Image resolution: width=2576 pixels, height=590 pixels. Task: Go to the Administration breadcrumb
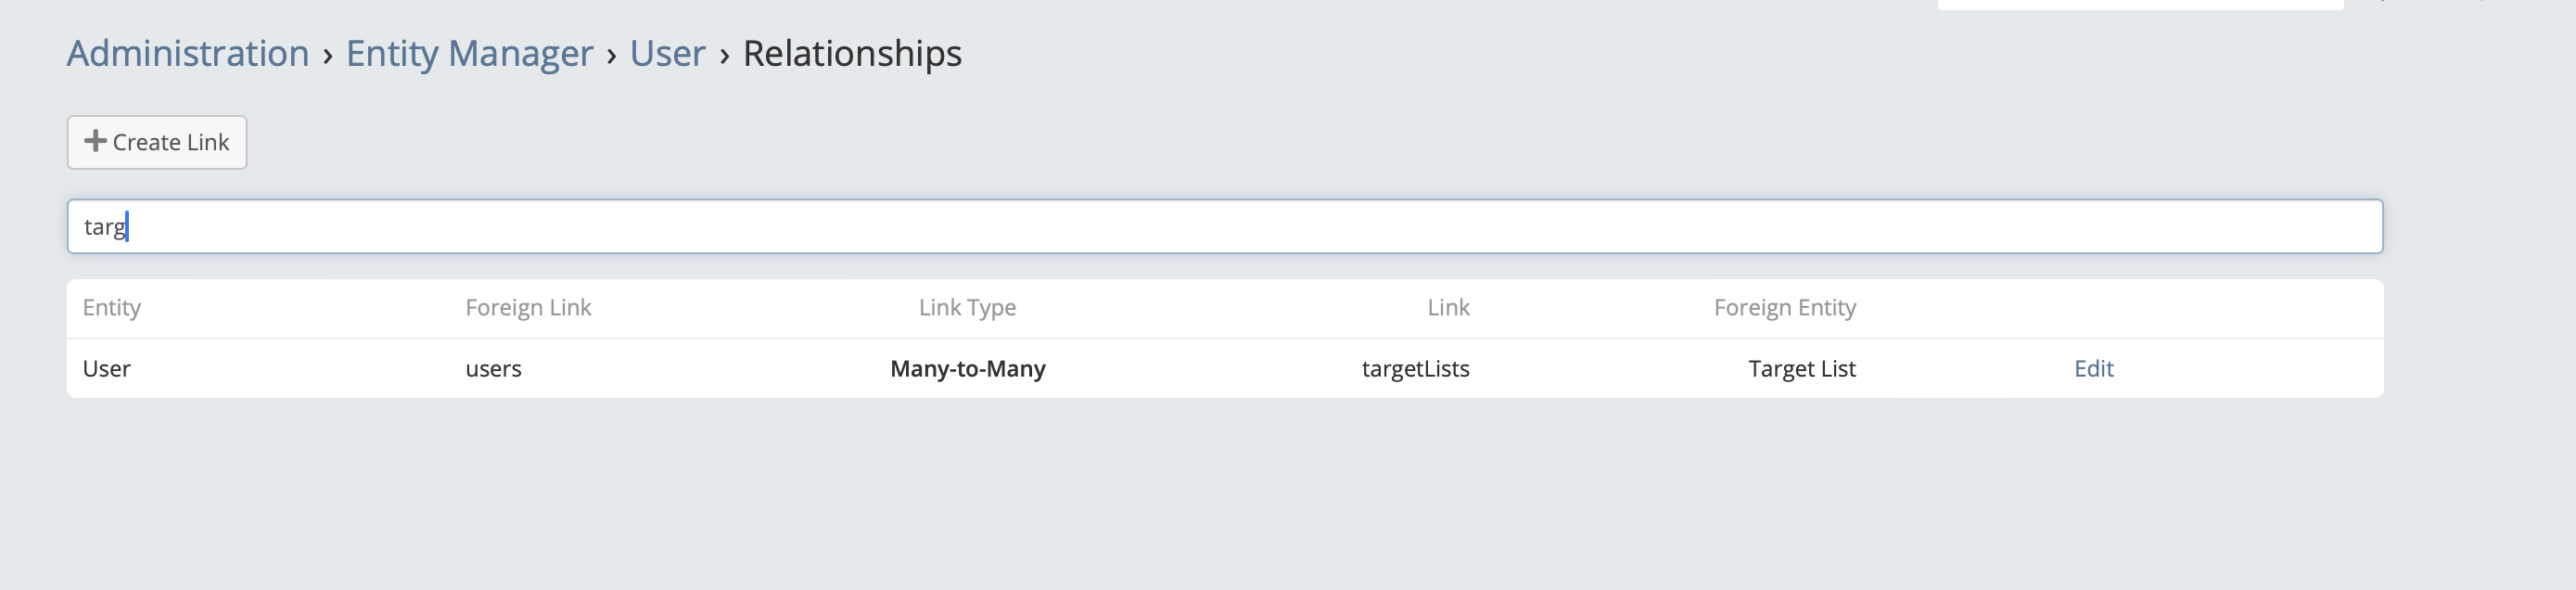(188, 53)
